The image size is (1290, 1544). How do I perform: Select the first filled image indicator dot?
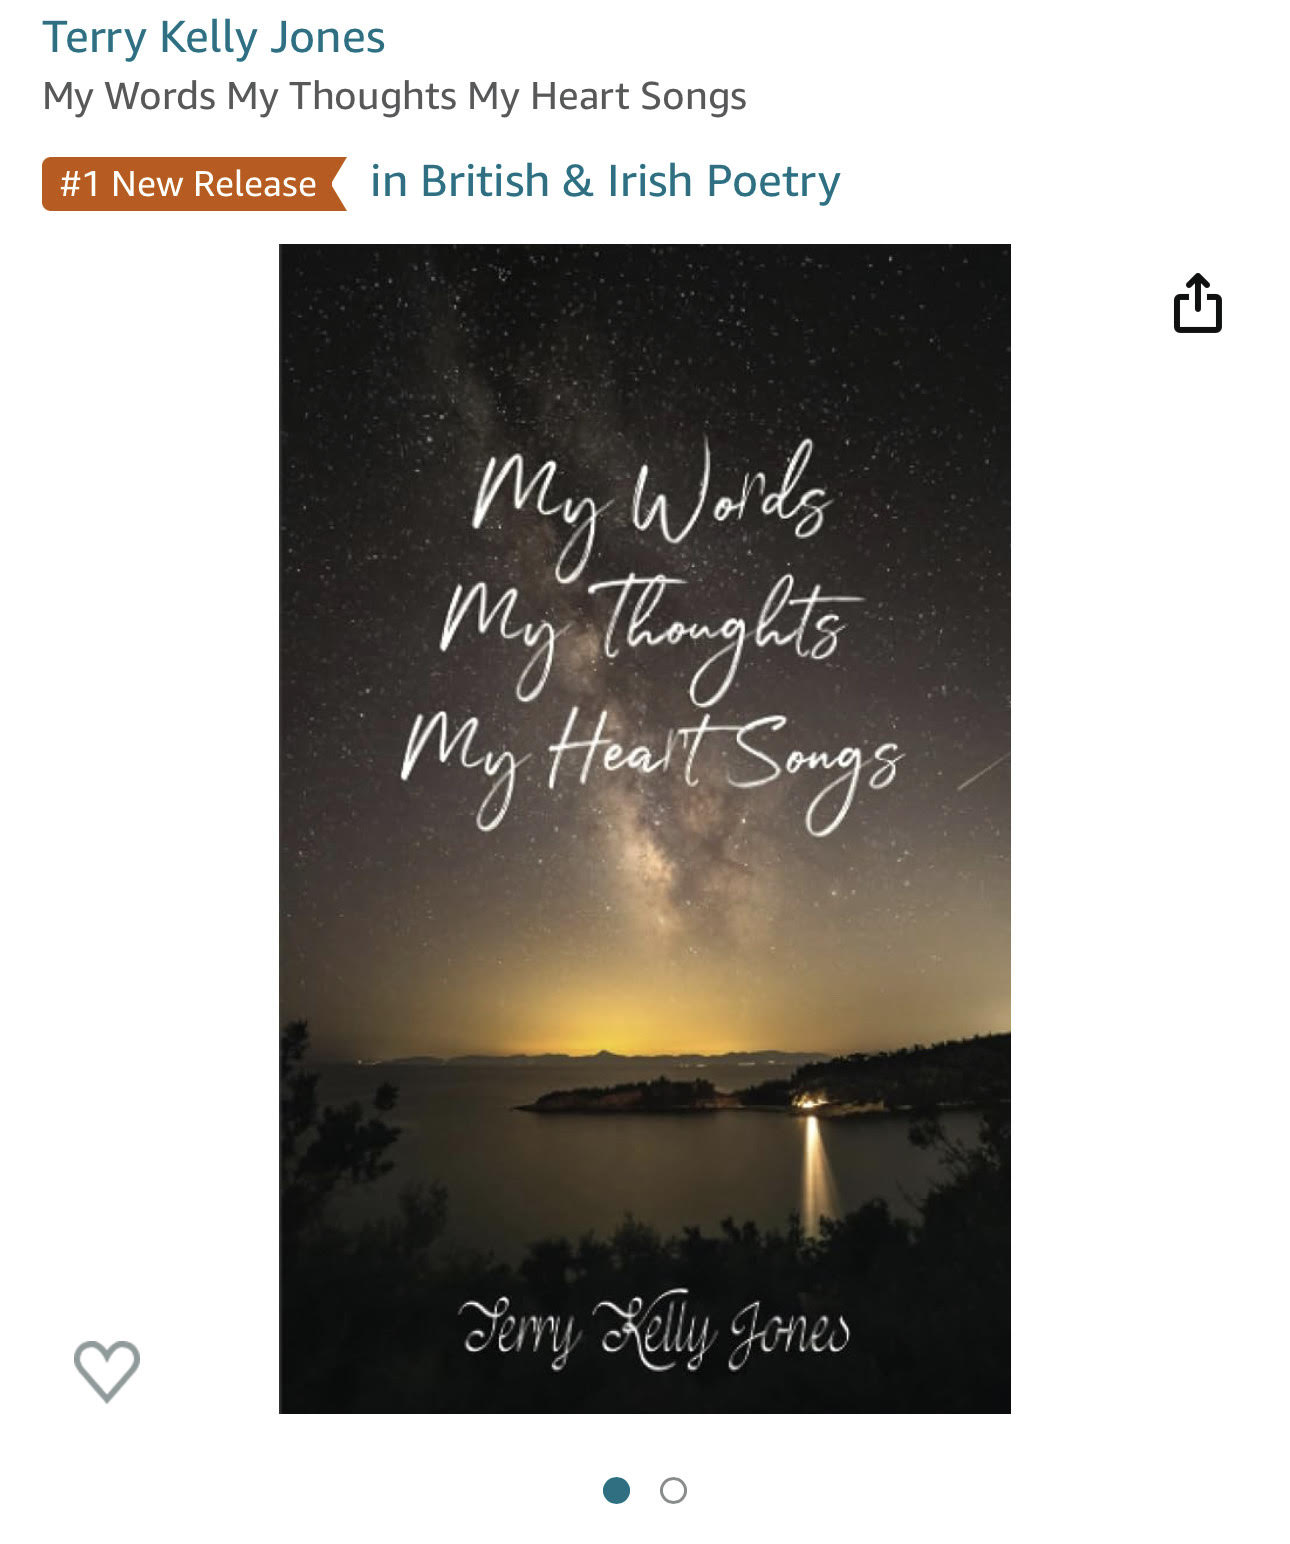(616, 1490)
